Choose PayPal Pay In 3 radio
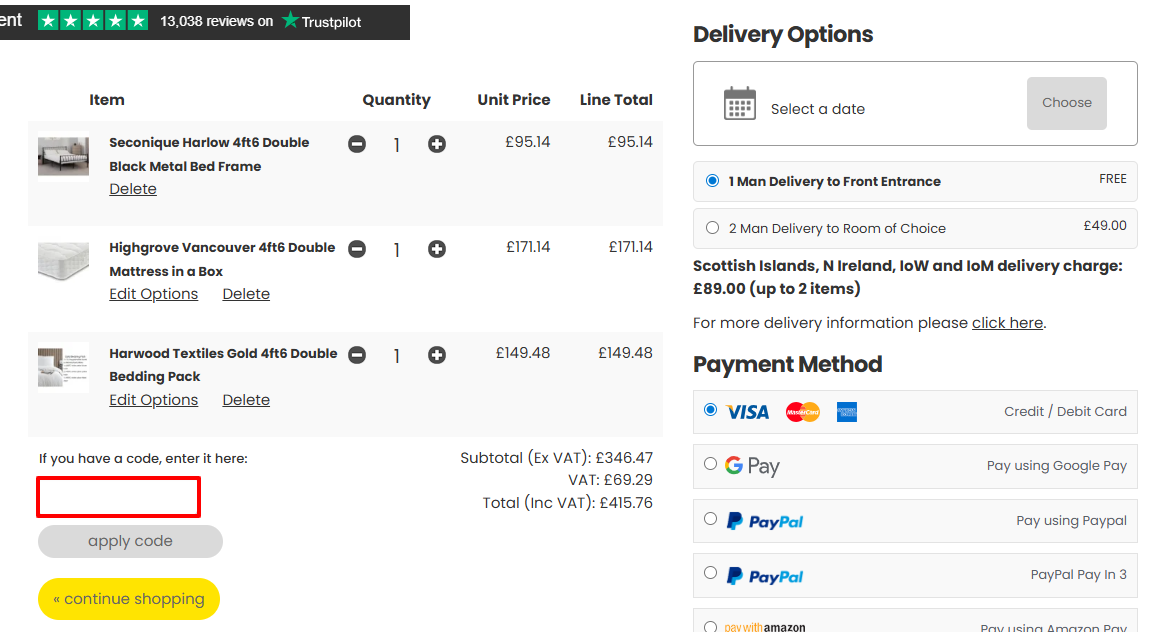 [x=710, y=572]
